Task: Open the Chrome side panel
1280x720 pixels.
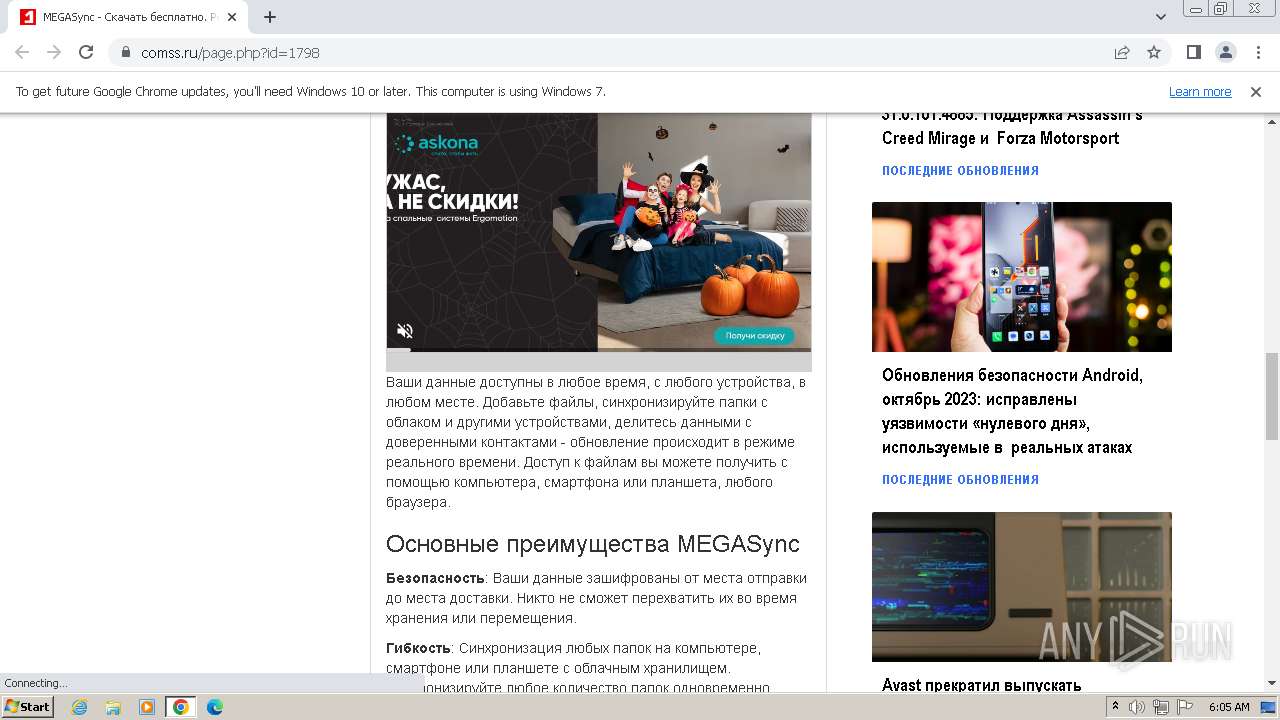Action: pyautogui.click(x=1194, y=52)
